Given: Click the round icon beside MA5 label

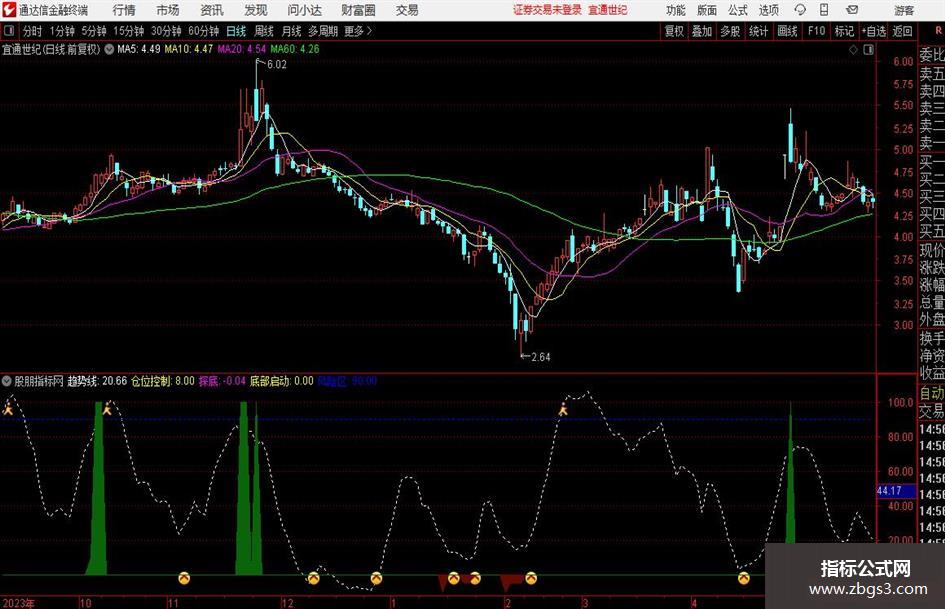Looking at the screenshot, I should pyautogui.click(x=109, y=48).
